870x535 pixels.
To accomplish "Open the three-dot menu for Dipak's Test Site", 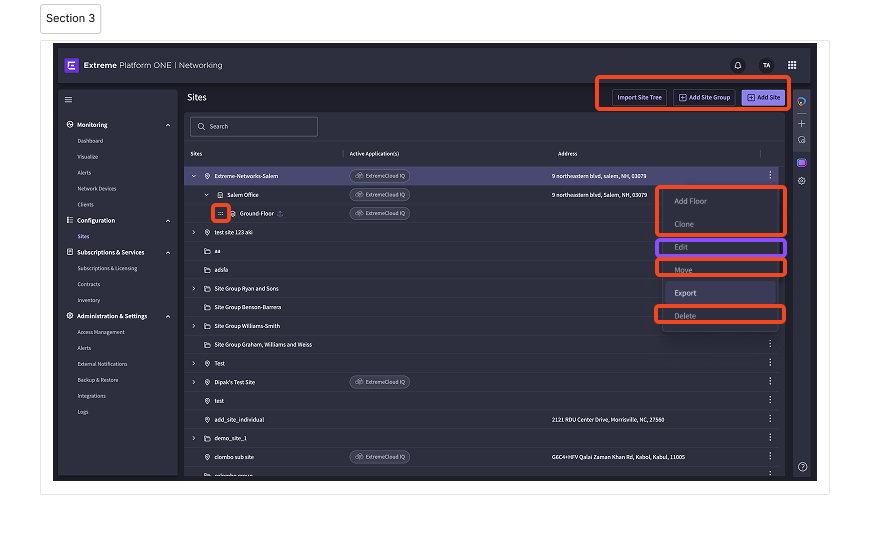I will click(x=770, y=381).
